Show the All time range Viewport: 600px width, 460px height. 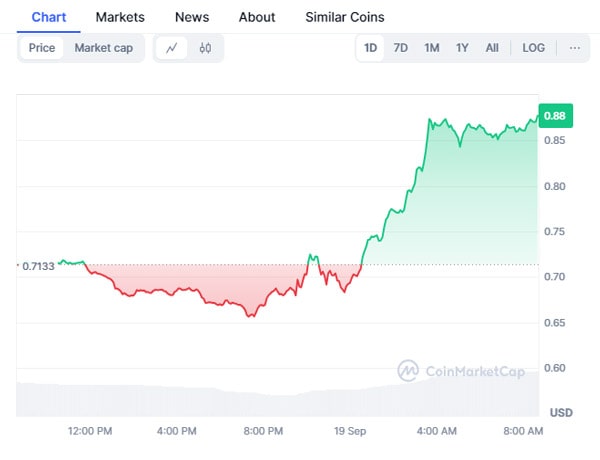tap(492, 48)
